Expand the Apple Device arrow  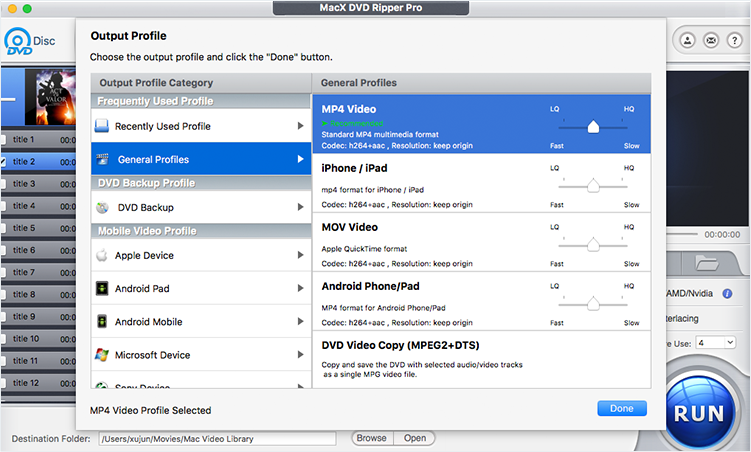point(300,256)
